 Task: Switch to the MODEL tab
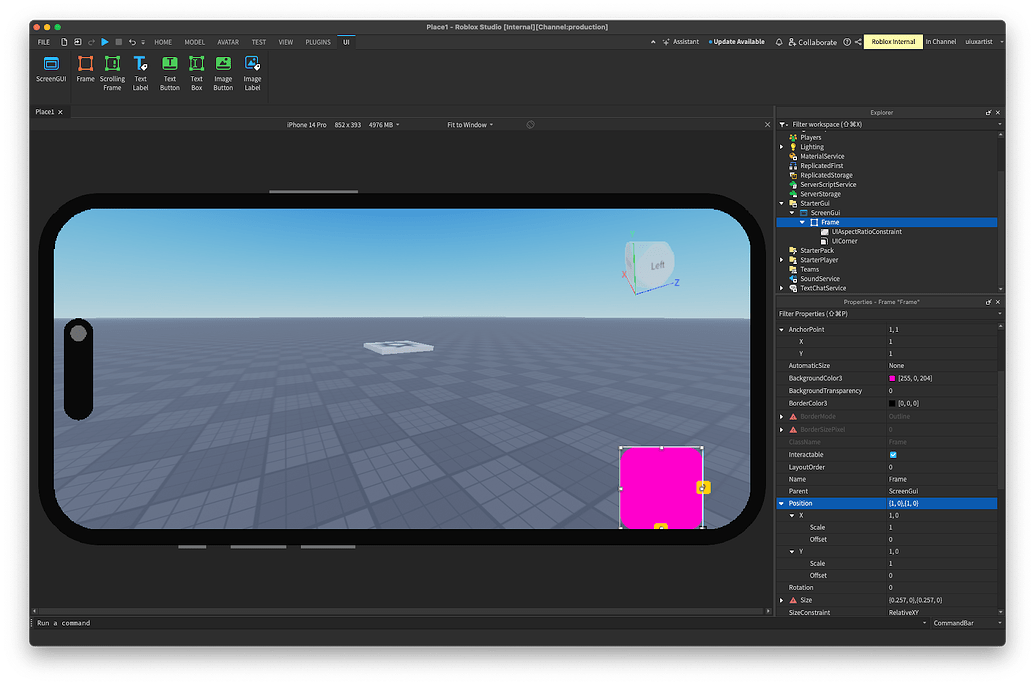coord(194,42)
